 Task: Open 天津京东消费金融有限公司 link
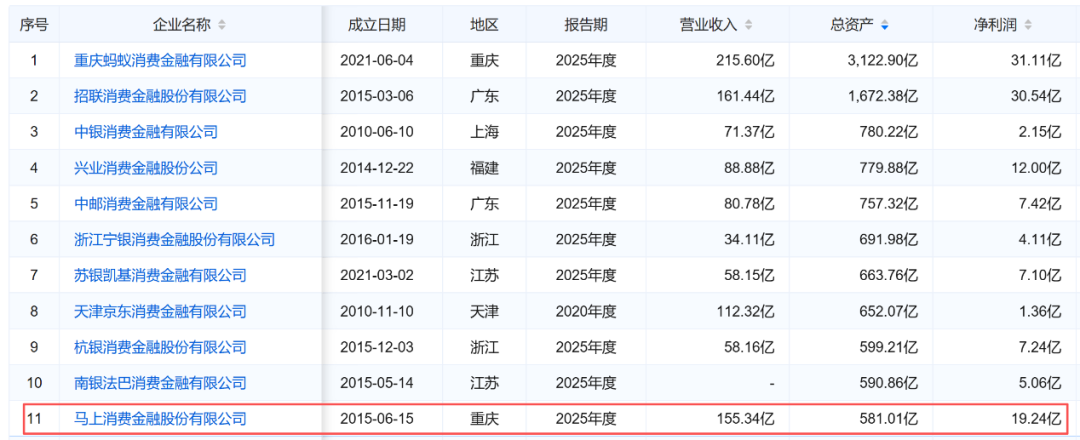(x=160, y=311)
